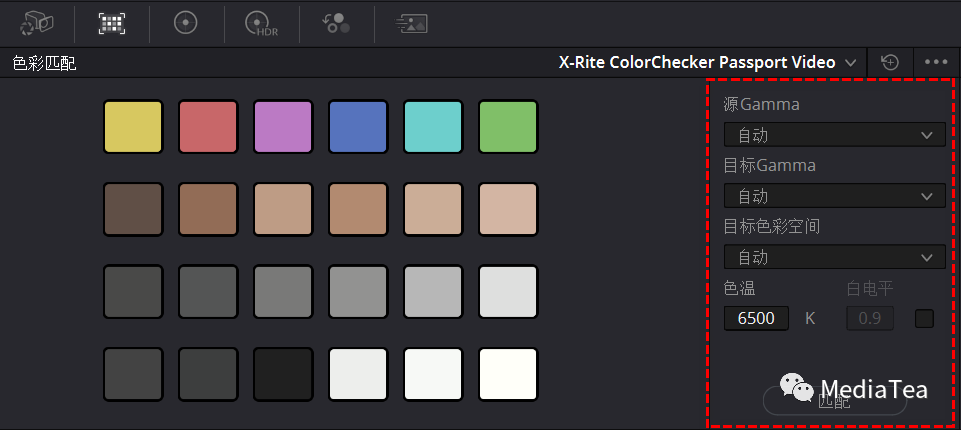
Task: Open the Motion Effects palette icon
Action: [411, 23]
